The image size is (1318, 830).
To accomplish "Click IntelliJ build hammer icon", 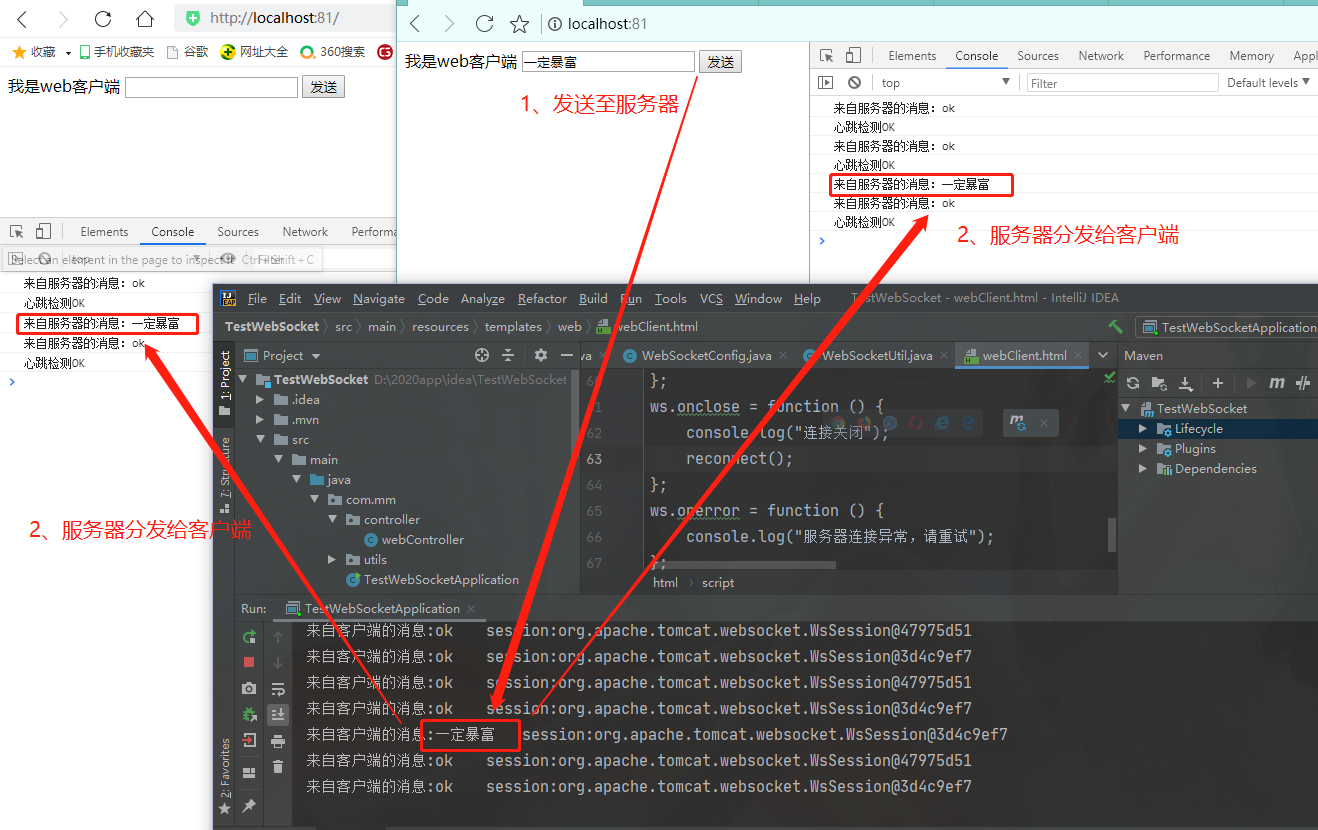I will pos(1116,327).
